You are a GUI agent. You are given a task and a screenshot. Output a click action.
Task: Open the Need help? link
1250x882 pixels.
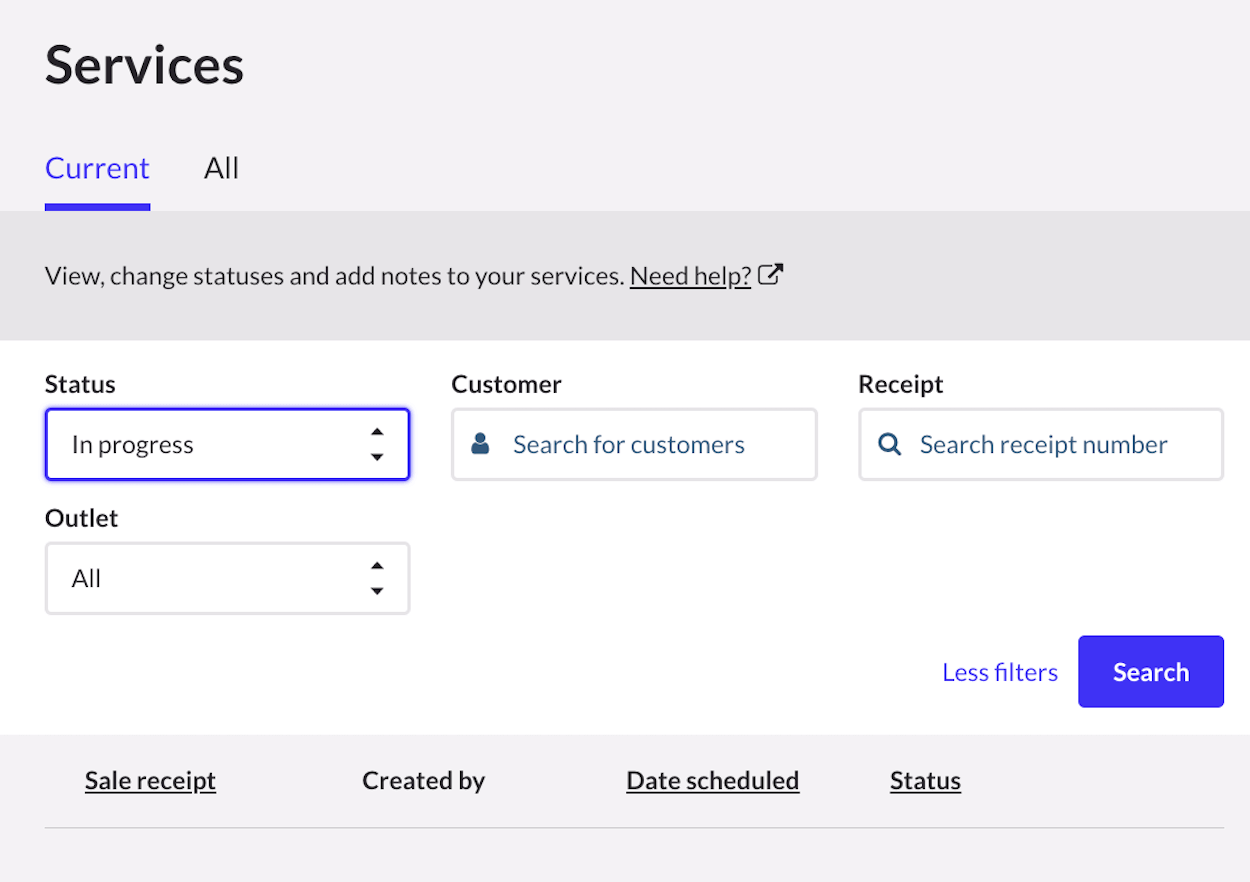pyautogui.click(x=690, y=276)
